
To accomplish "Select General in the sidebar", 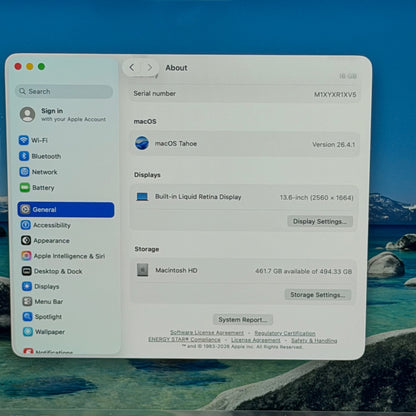I will pos(66,210).
